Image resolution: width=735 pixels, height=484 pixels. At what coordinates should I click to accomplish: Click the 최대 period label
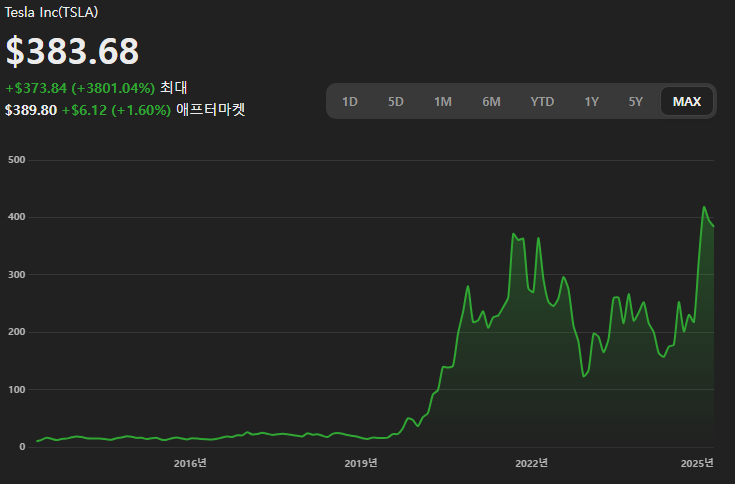173,88
